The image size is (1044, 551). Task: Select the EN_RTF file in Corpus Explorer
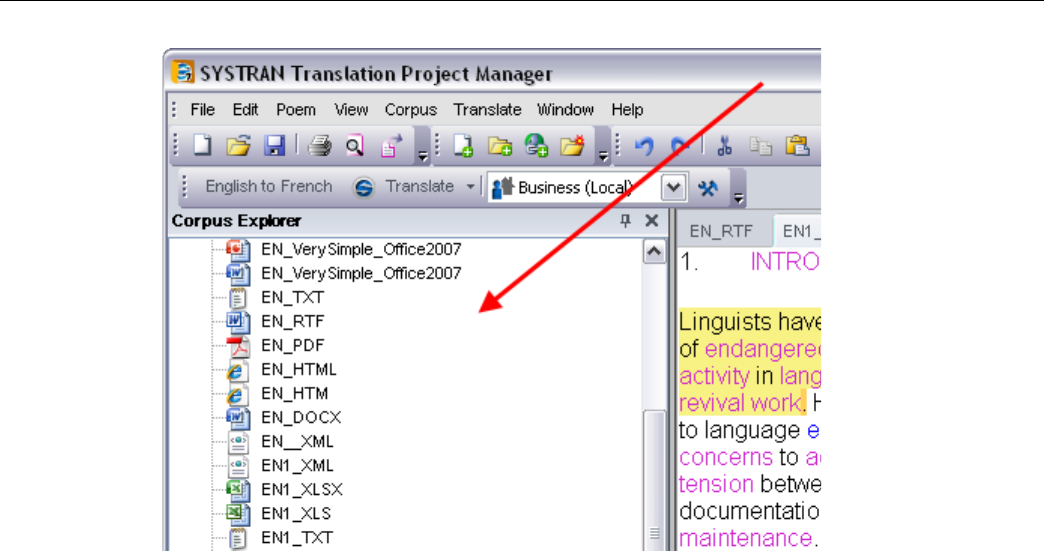pyautogui.click(x=292, y=321)
